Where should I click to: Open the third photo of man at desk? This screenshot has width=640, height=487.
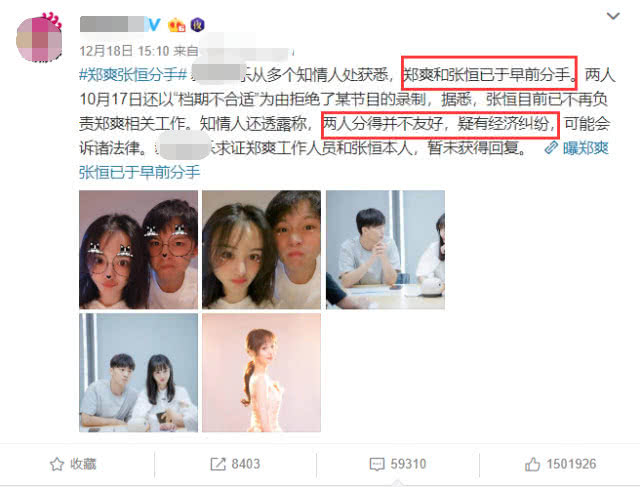click(385, 249)
